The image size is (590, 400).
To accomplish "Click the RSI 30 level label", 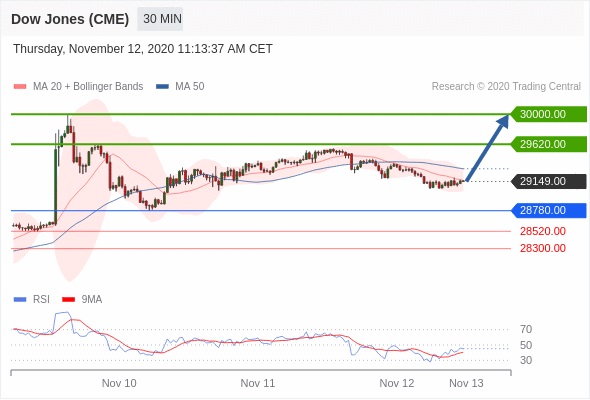I will point(526,360).
